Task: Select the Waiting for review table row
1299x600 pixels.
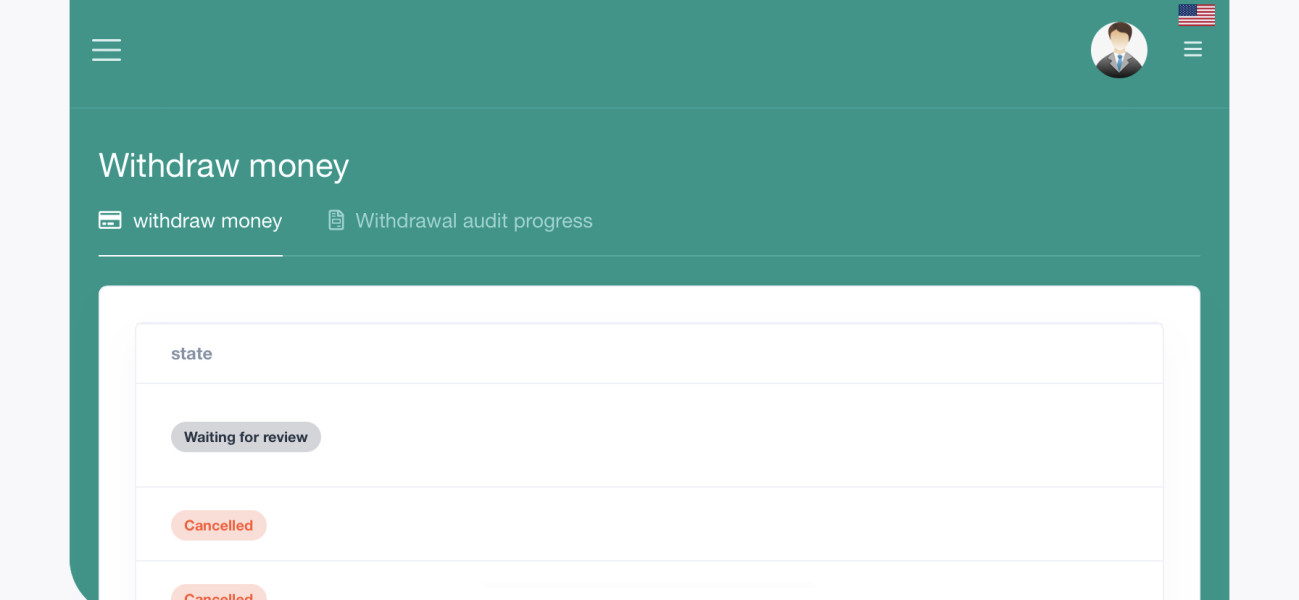Action: coord(649,436)
